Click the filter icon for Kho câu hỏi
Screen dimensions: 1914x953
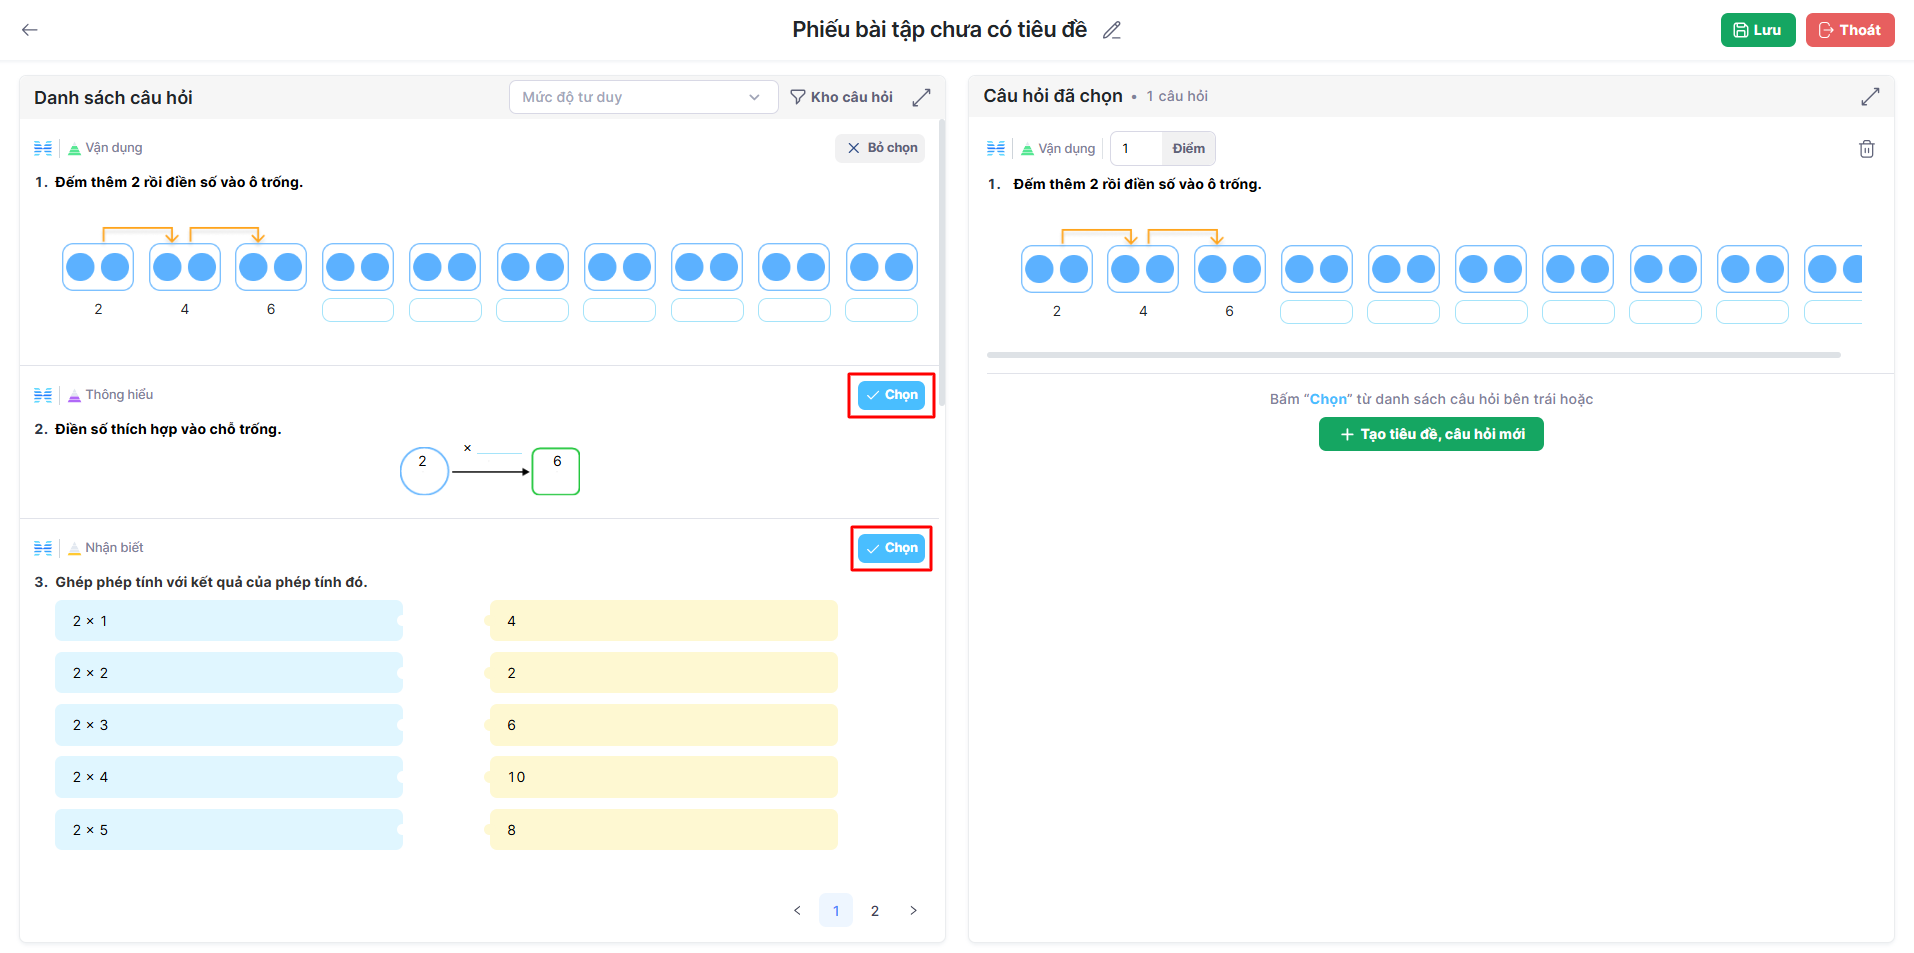coord(798,97)
